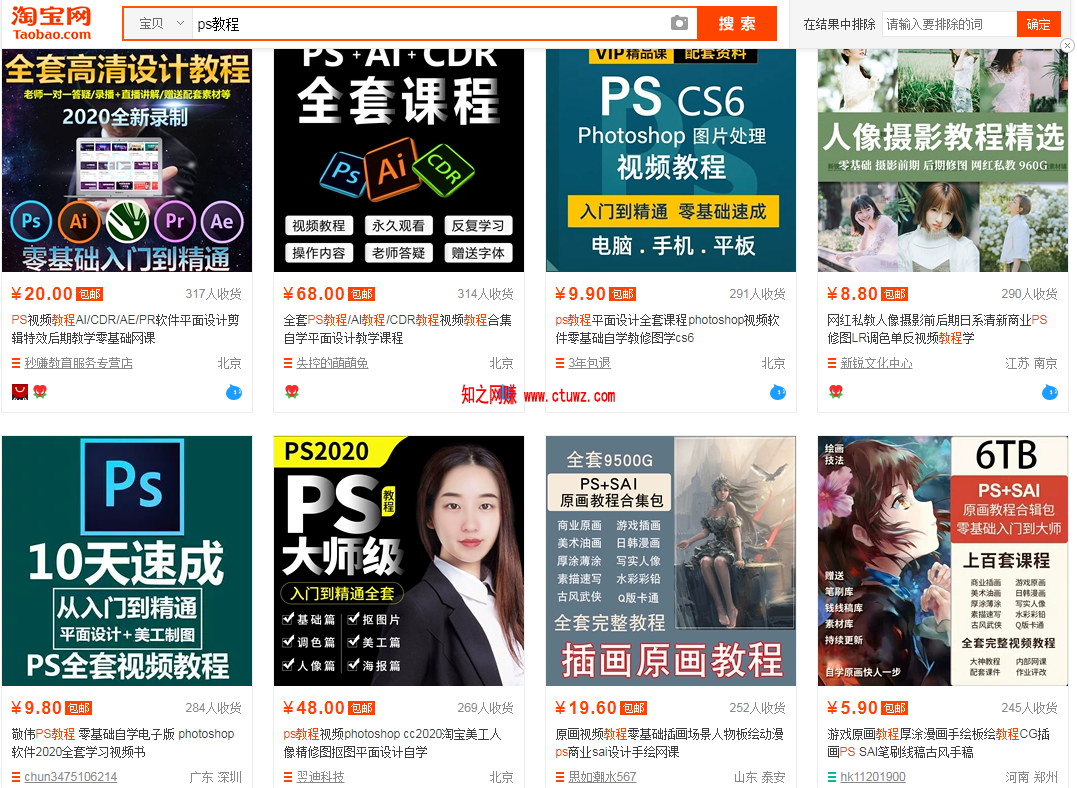Click the 269人收货 sales count
This screenshot has width=1077, height=788.
click(x=486, y=708)
